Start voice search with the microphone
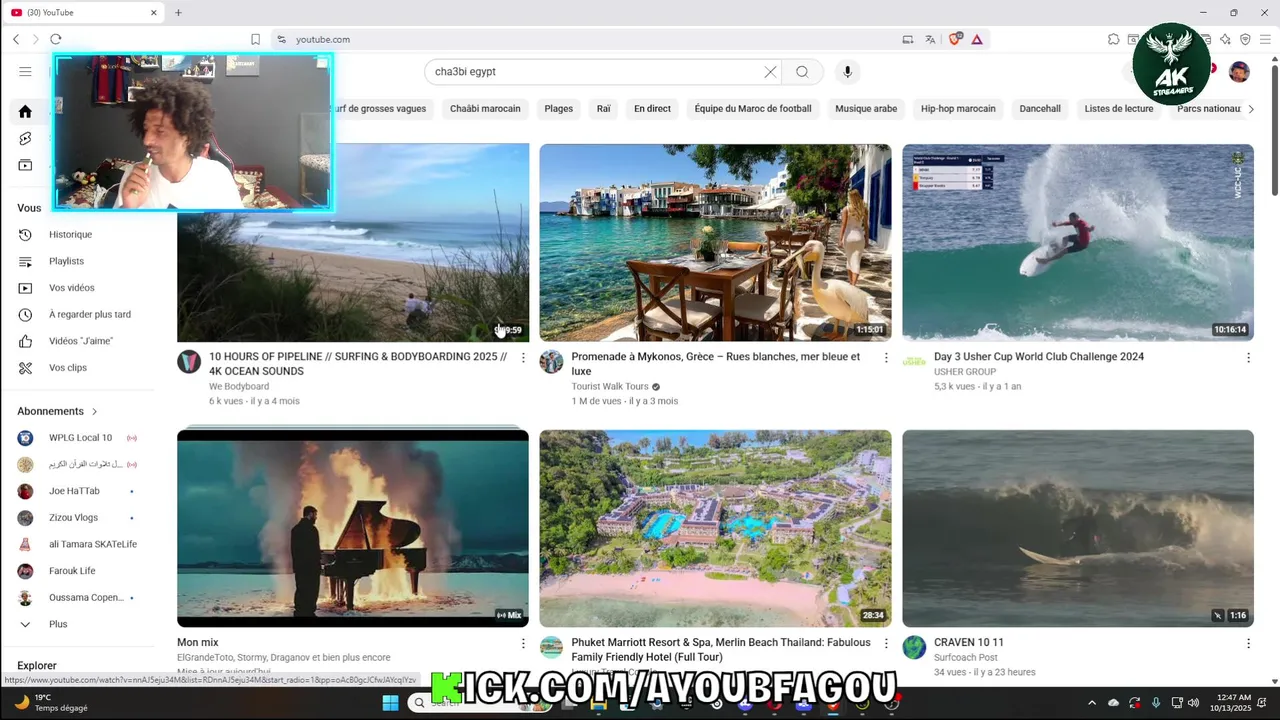The image size is (1280, 720). [x=847, y=72]
